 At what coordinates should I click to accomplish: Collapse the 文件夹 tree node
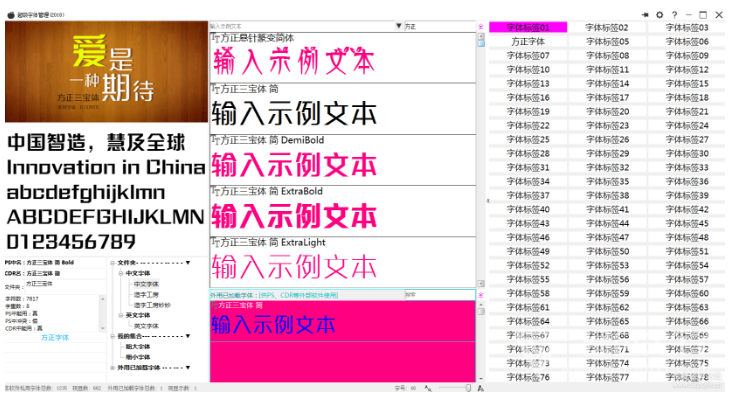coord(113,263)
